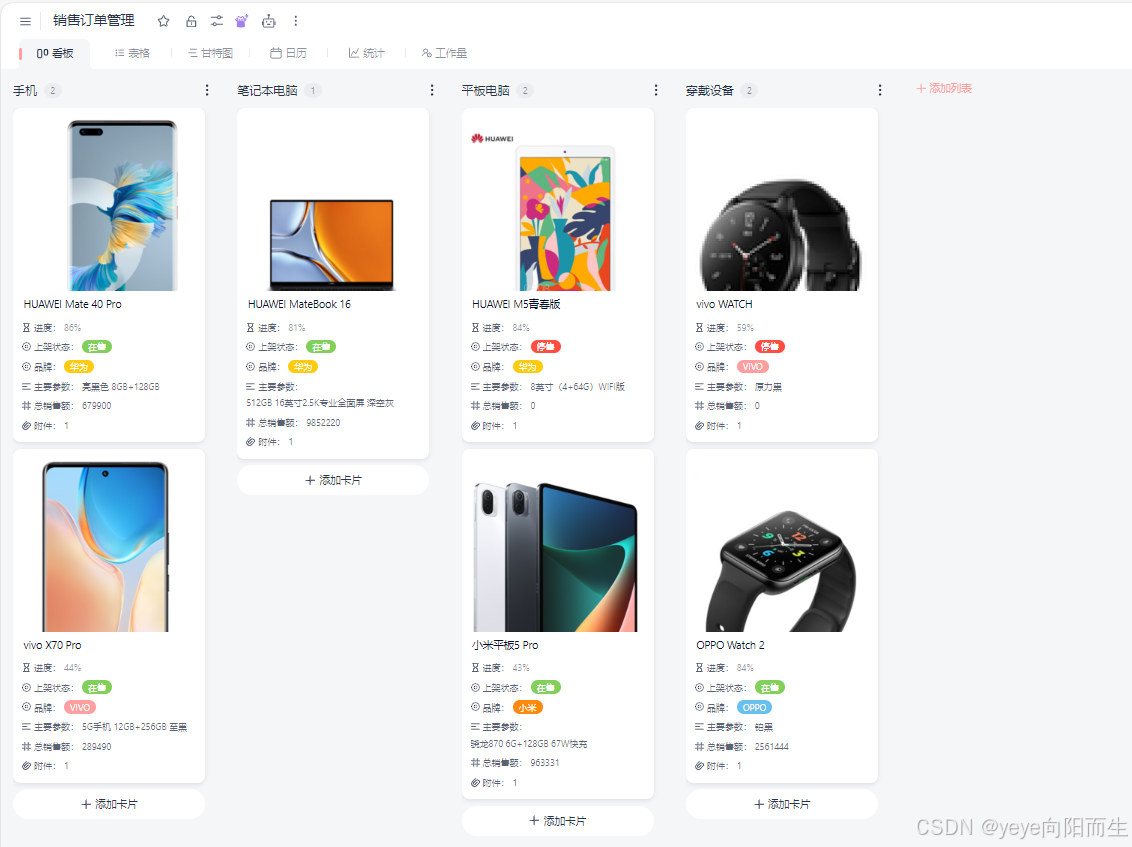Open HUAWEI M5青春版 tablet image
This screenshot has height=847, width=1132.
566,217
